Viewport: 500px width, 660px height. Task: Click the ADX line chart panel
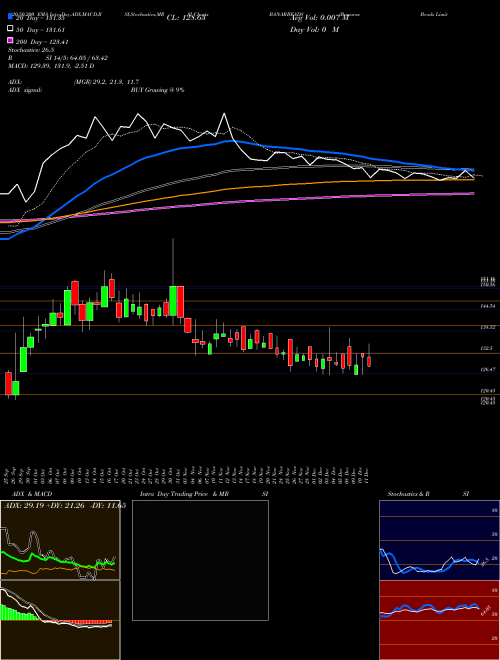[60, 540]
